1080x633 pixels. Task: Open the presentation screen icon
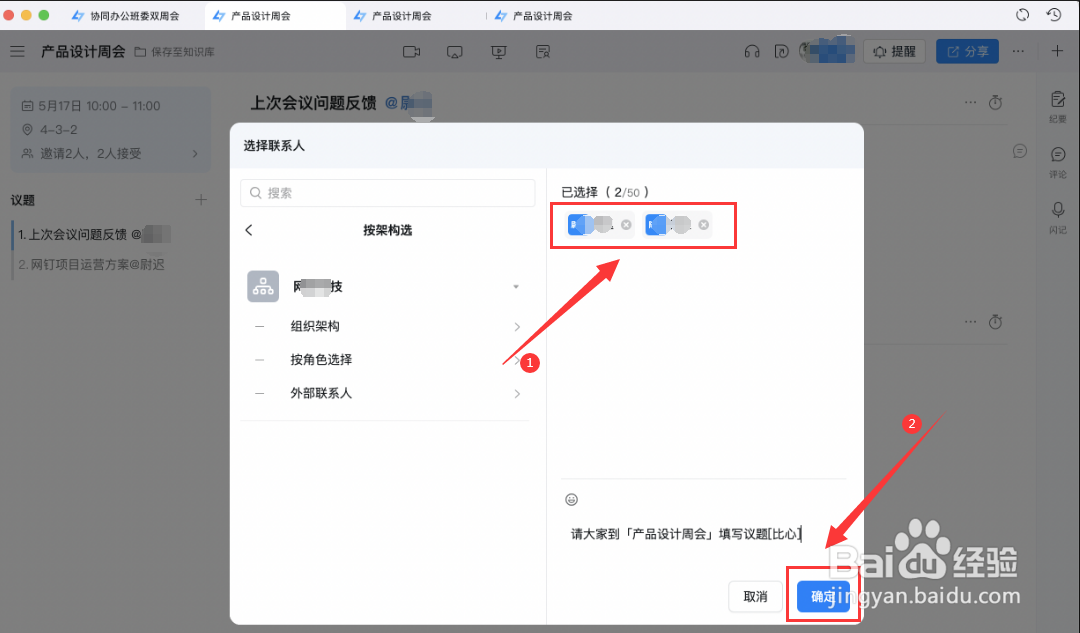pyautogui.click(x=499, y=52)
